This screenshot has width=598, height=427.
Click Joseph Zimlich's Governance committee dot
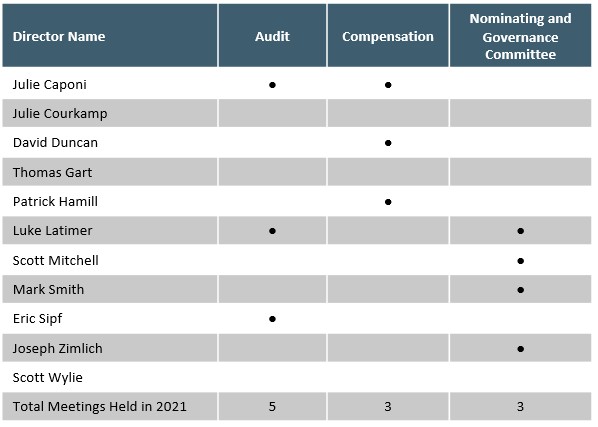(521, 348)
